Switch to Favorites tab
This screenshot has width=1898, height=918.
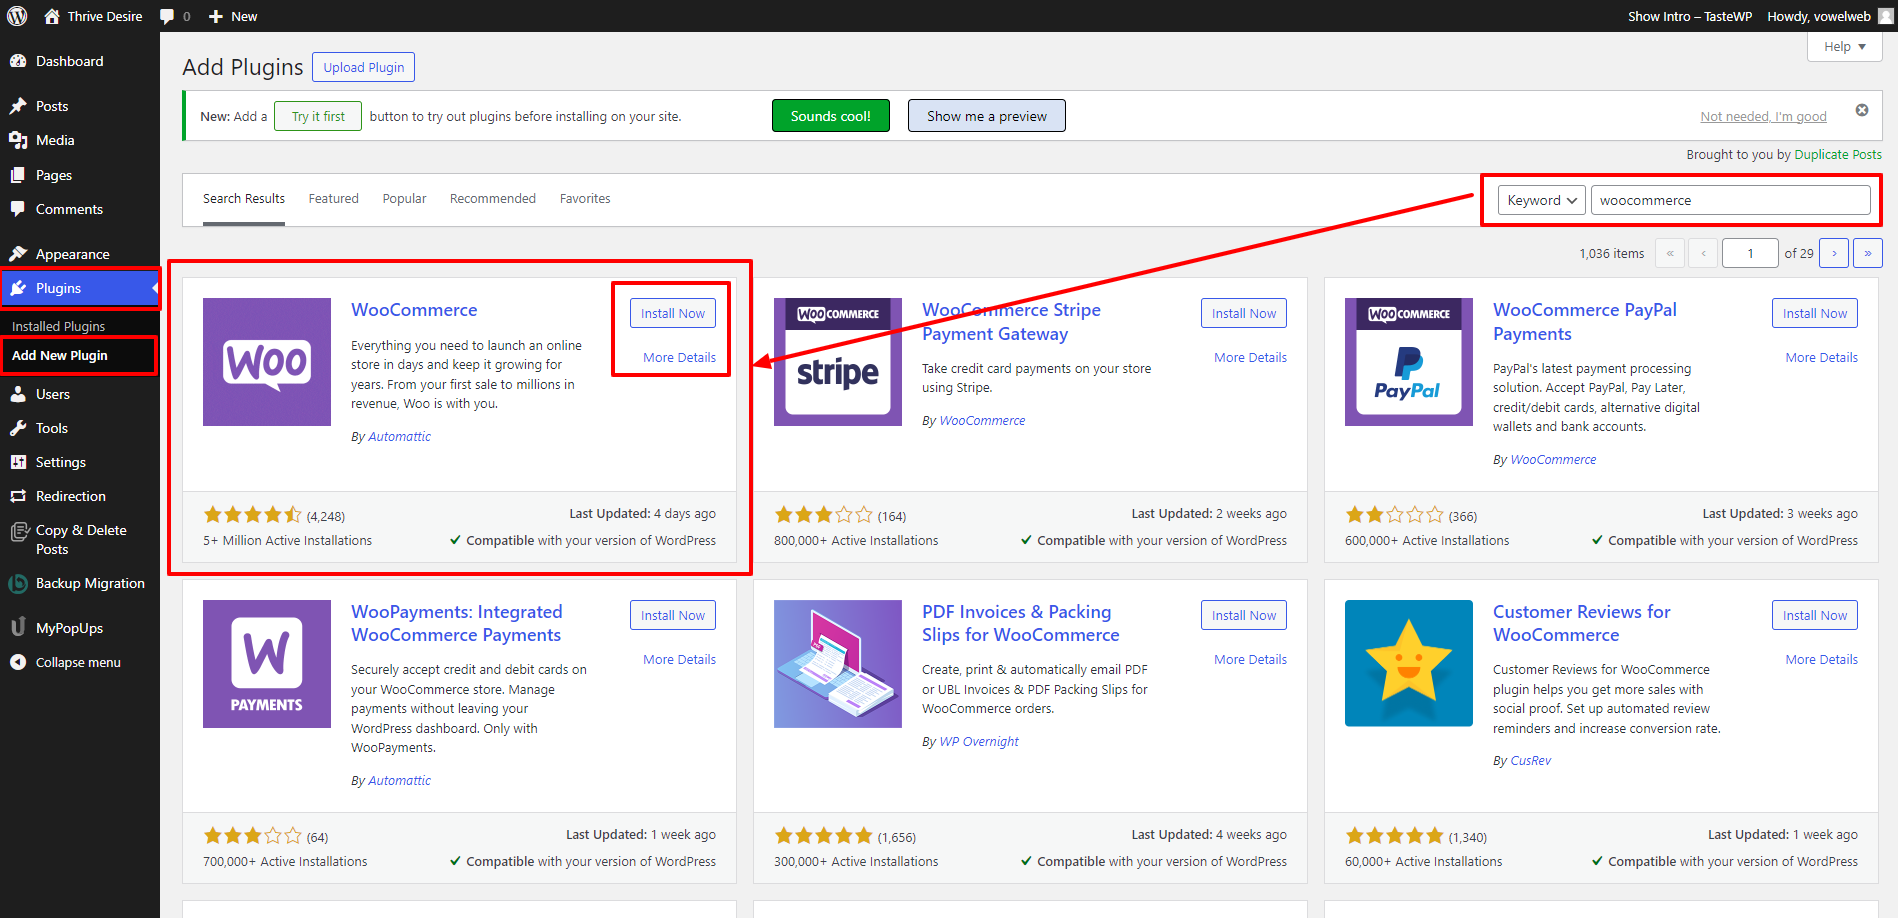click(x=585, y=199)
